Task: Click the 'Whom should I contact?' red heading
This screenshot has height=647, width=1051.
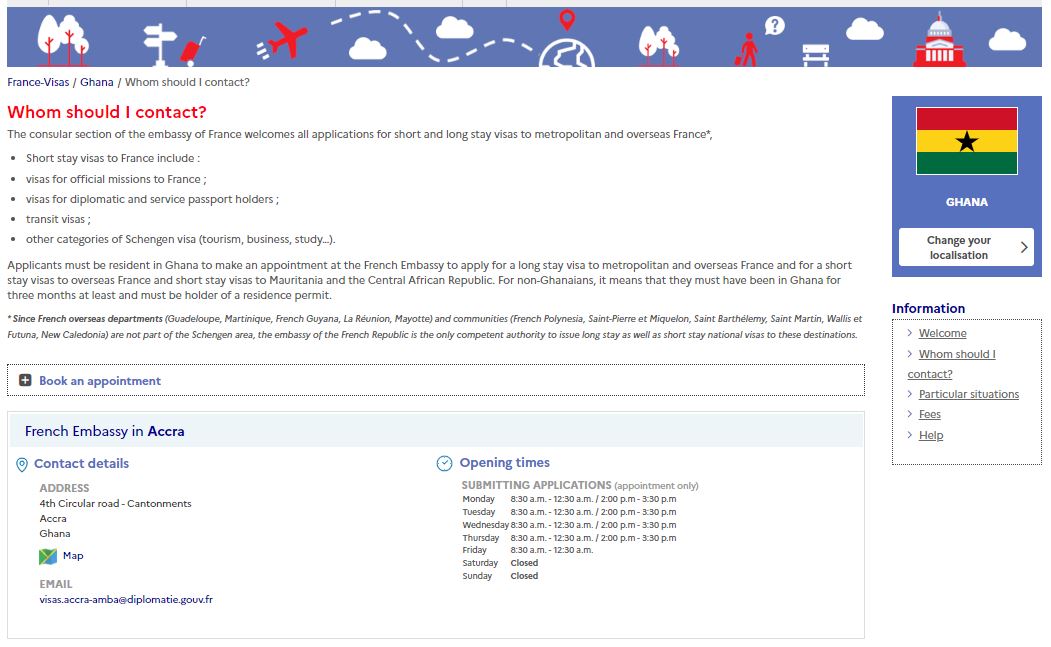Action: [107, 112]
